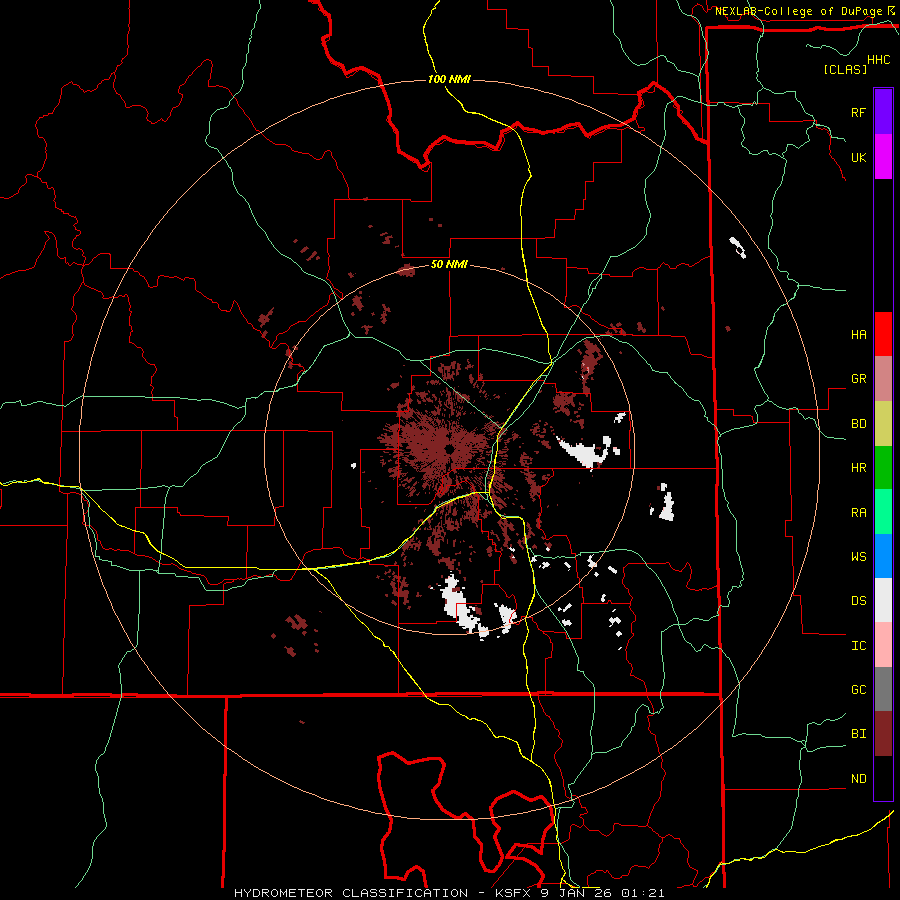Pick the WS blue legend swatch

[883, 556]
